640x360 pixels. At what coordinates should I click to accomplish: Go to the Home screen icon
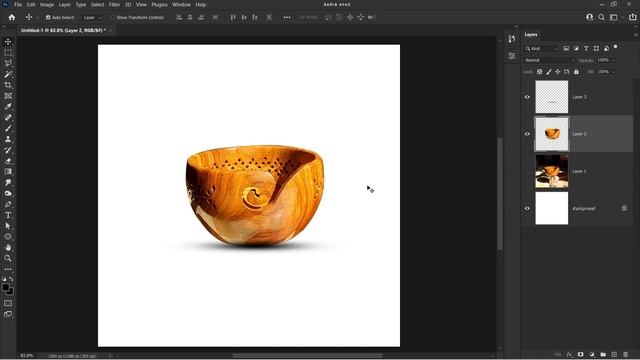12,17
